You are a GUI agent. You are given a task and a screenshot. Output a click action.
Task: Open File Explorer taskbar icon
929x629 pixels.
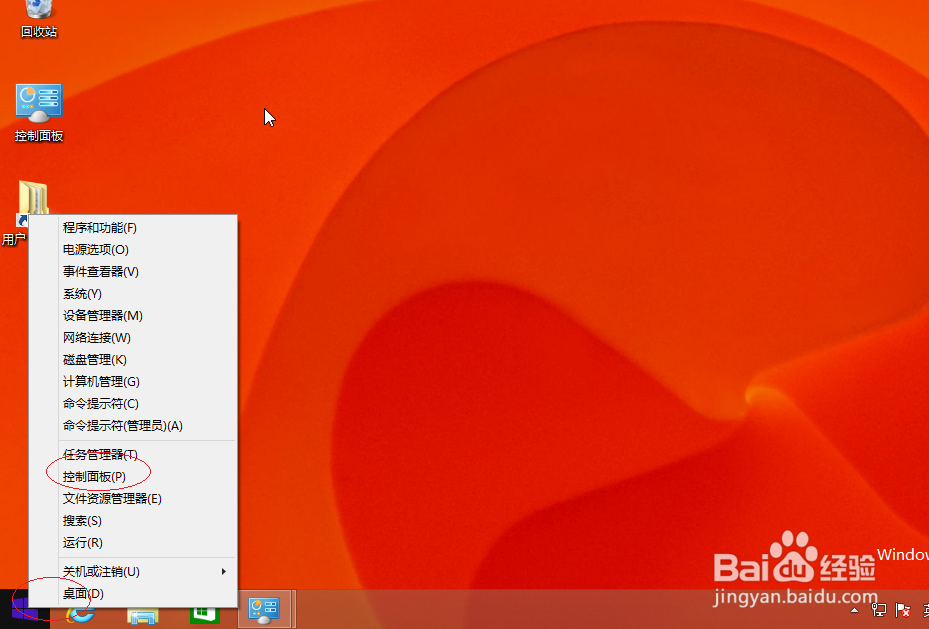pyautogui.click(x=143, y=615)
